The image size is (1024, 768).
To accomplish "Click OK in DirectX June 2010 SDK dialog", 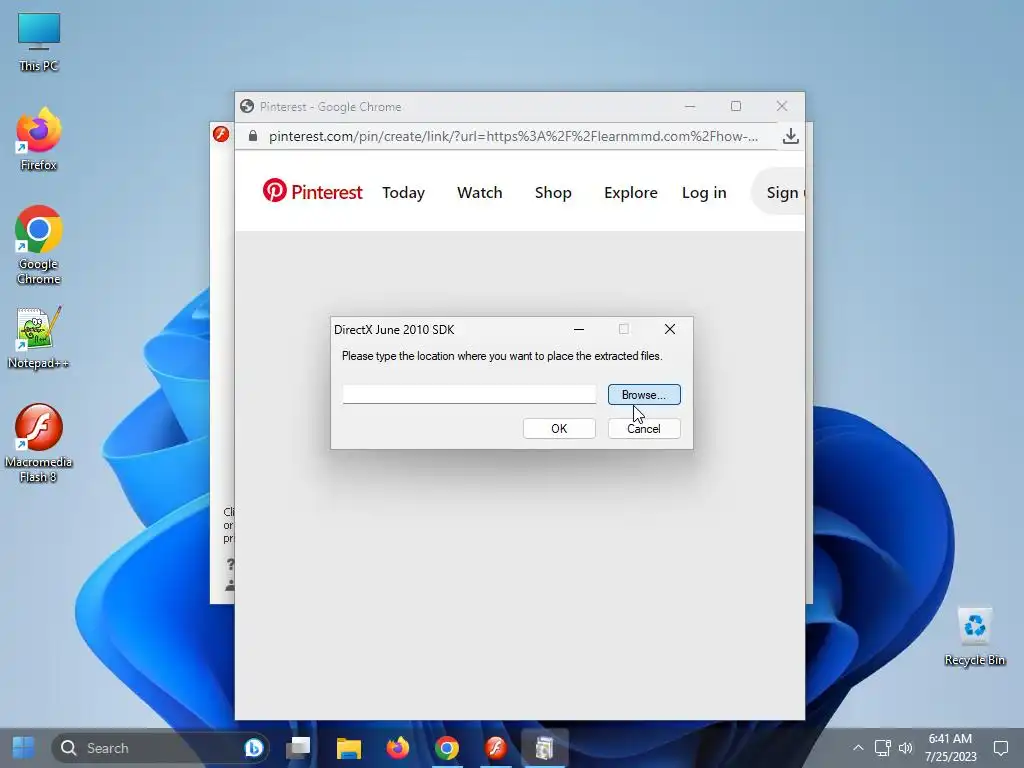I will point(559,428).
